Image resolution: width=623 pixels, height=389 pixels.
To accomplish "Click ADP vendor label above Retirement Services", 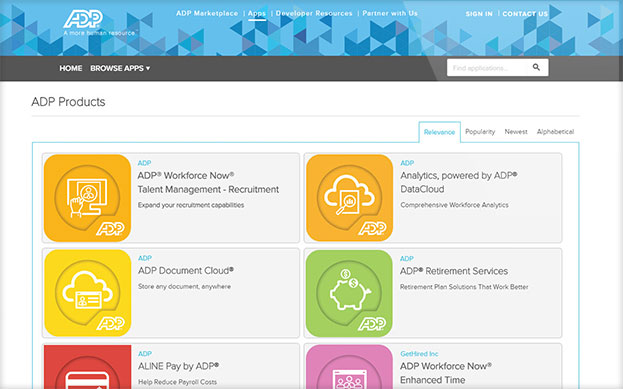I will pos(407,259).
